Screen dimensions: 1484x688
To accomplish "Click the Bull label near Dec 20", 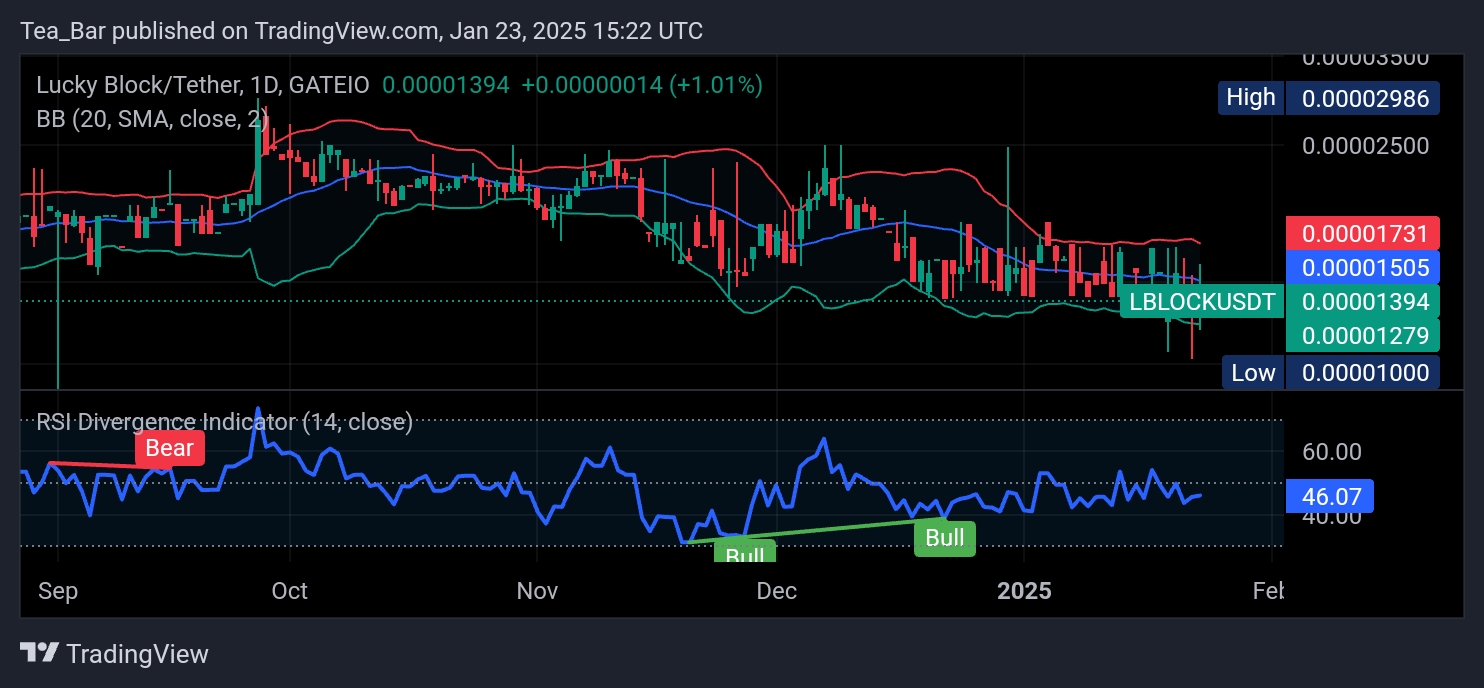I will pos(945,538).
